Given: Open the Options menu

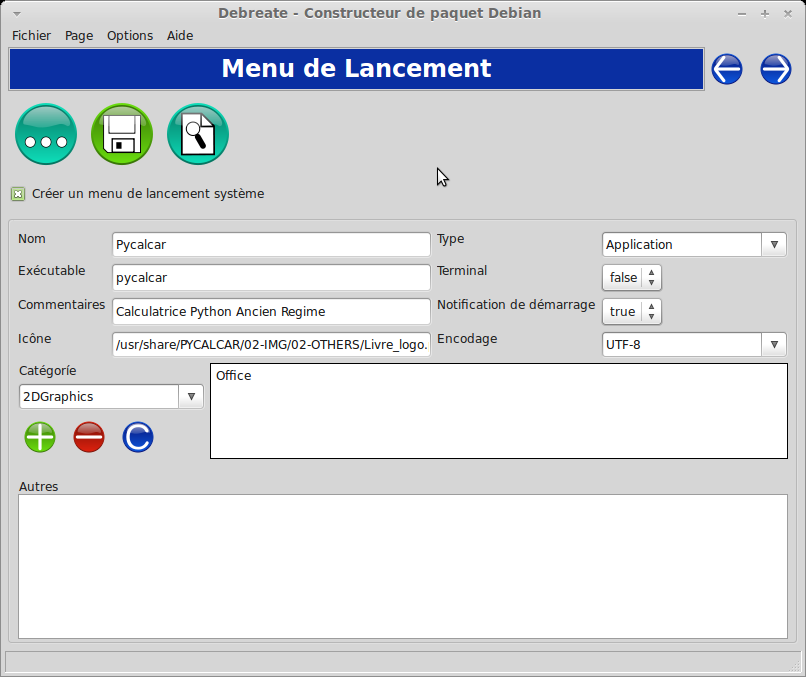Looking at the screenshot, I should (x=130, y=35).
